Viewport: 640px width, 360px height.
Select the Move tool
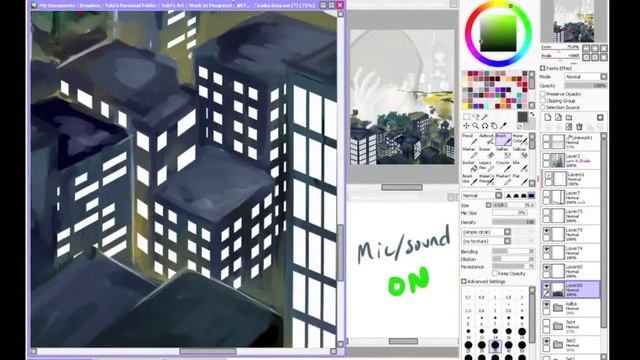(466, 126)
